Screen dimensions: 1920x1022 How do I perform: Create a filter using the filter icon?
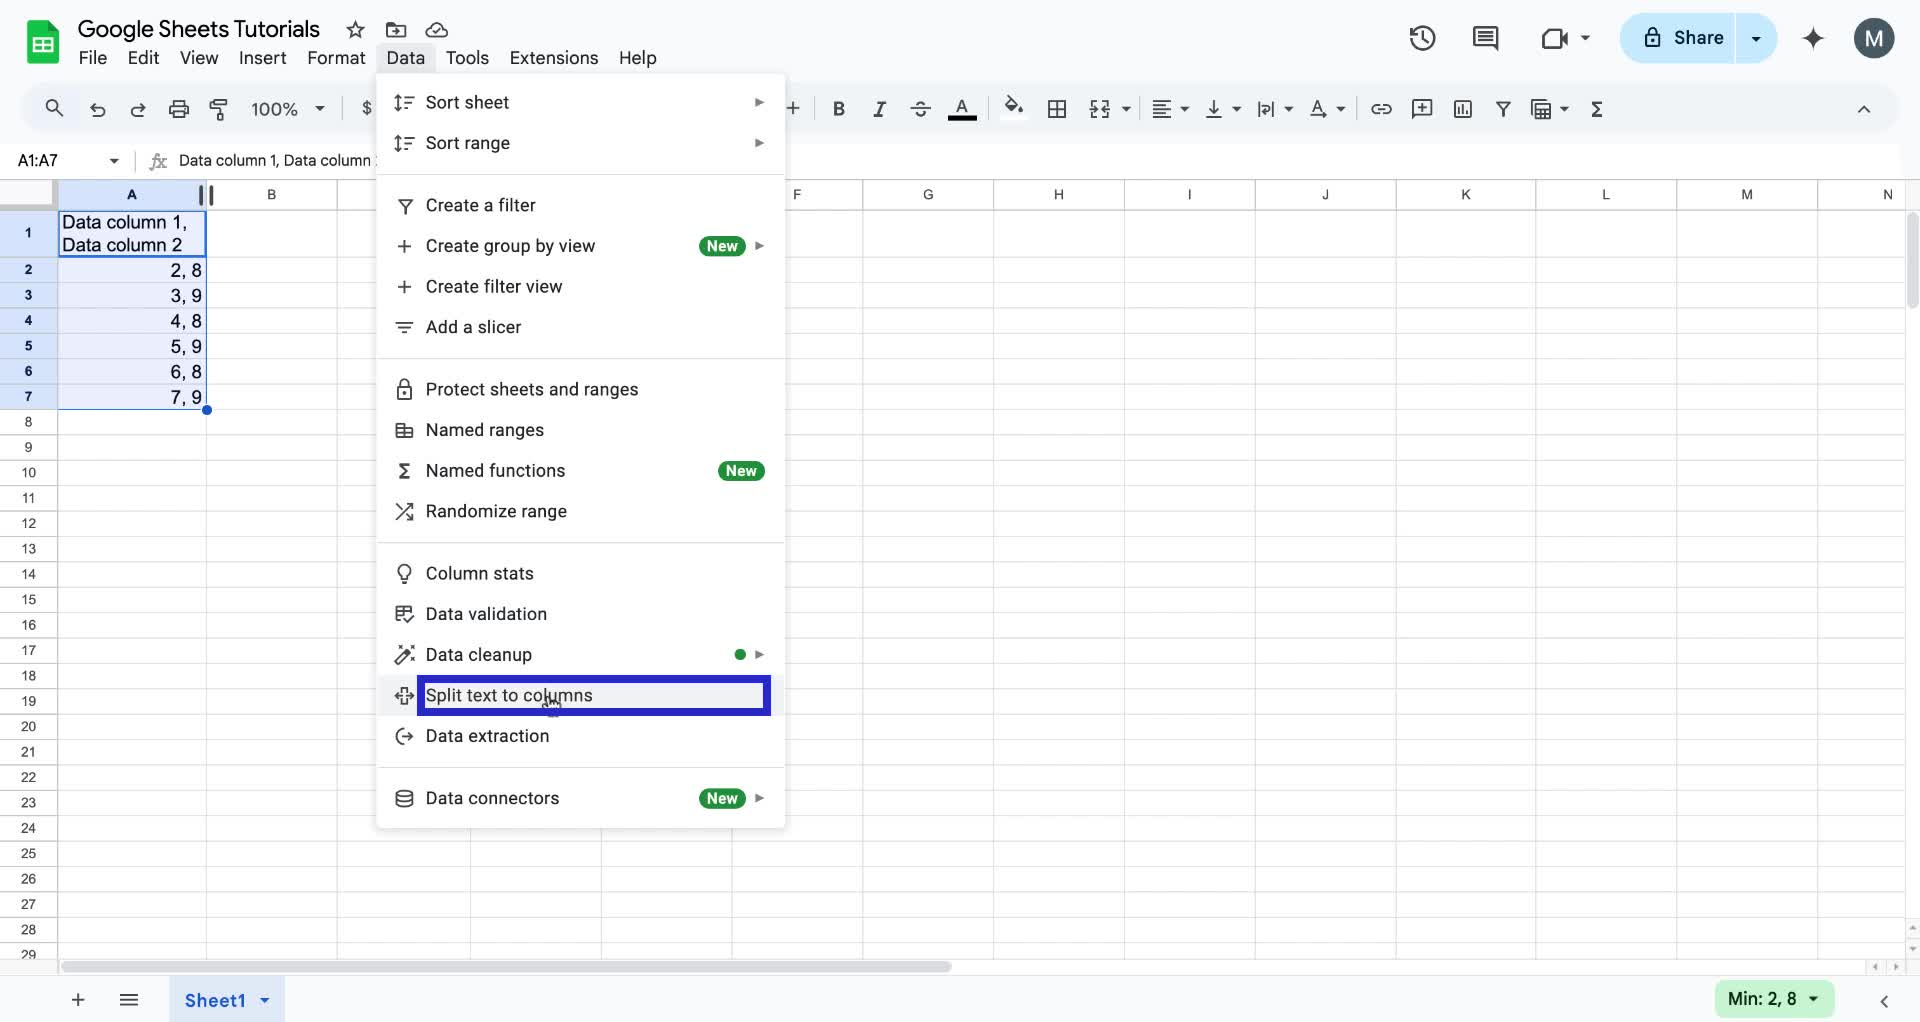click(1504, 109)
